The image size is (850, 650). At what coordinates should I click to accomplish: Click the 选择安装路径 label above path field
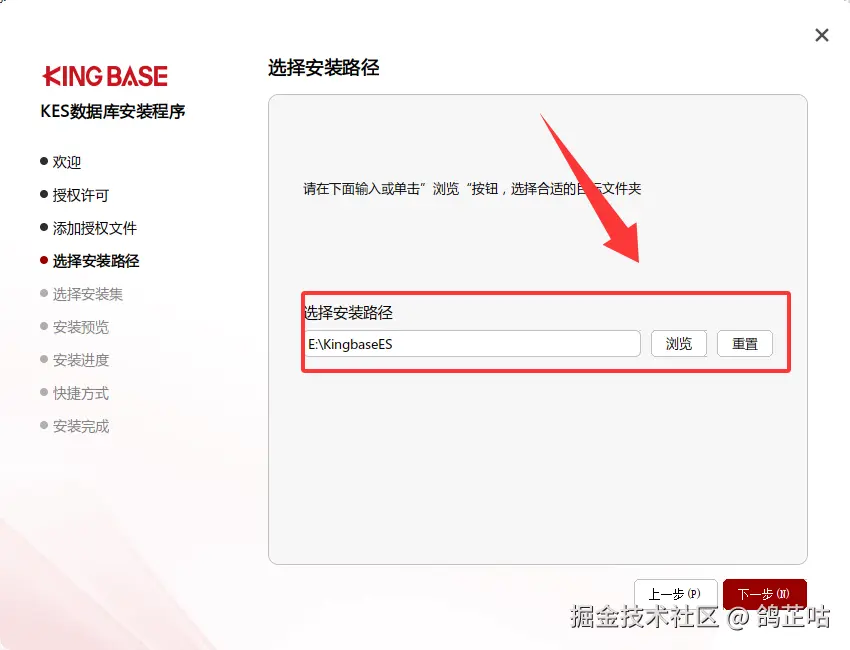tap(348, 312)
